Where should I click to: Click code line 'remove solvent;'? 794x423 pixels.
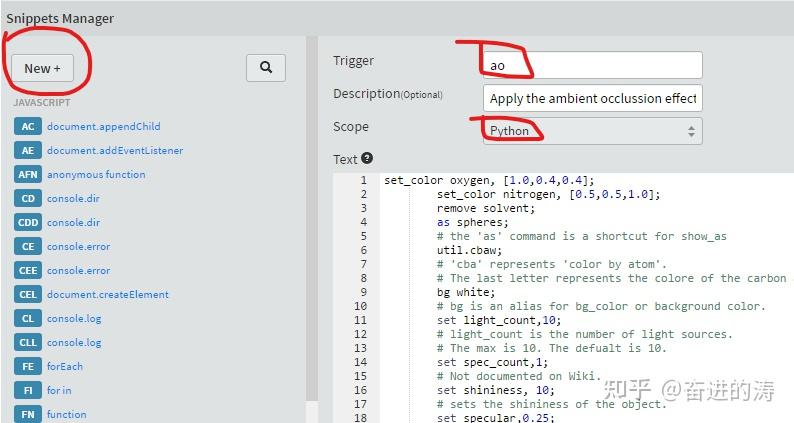point(486,208)
